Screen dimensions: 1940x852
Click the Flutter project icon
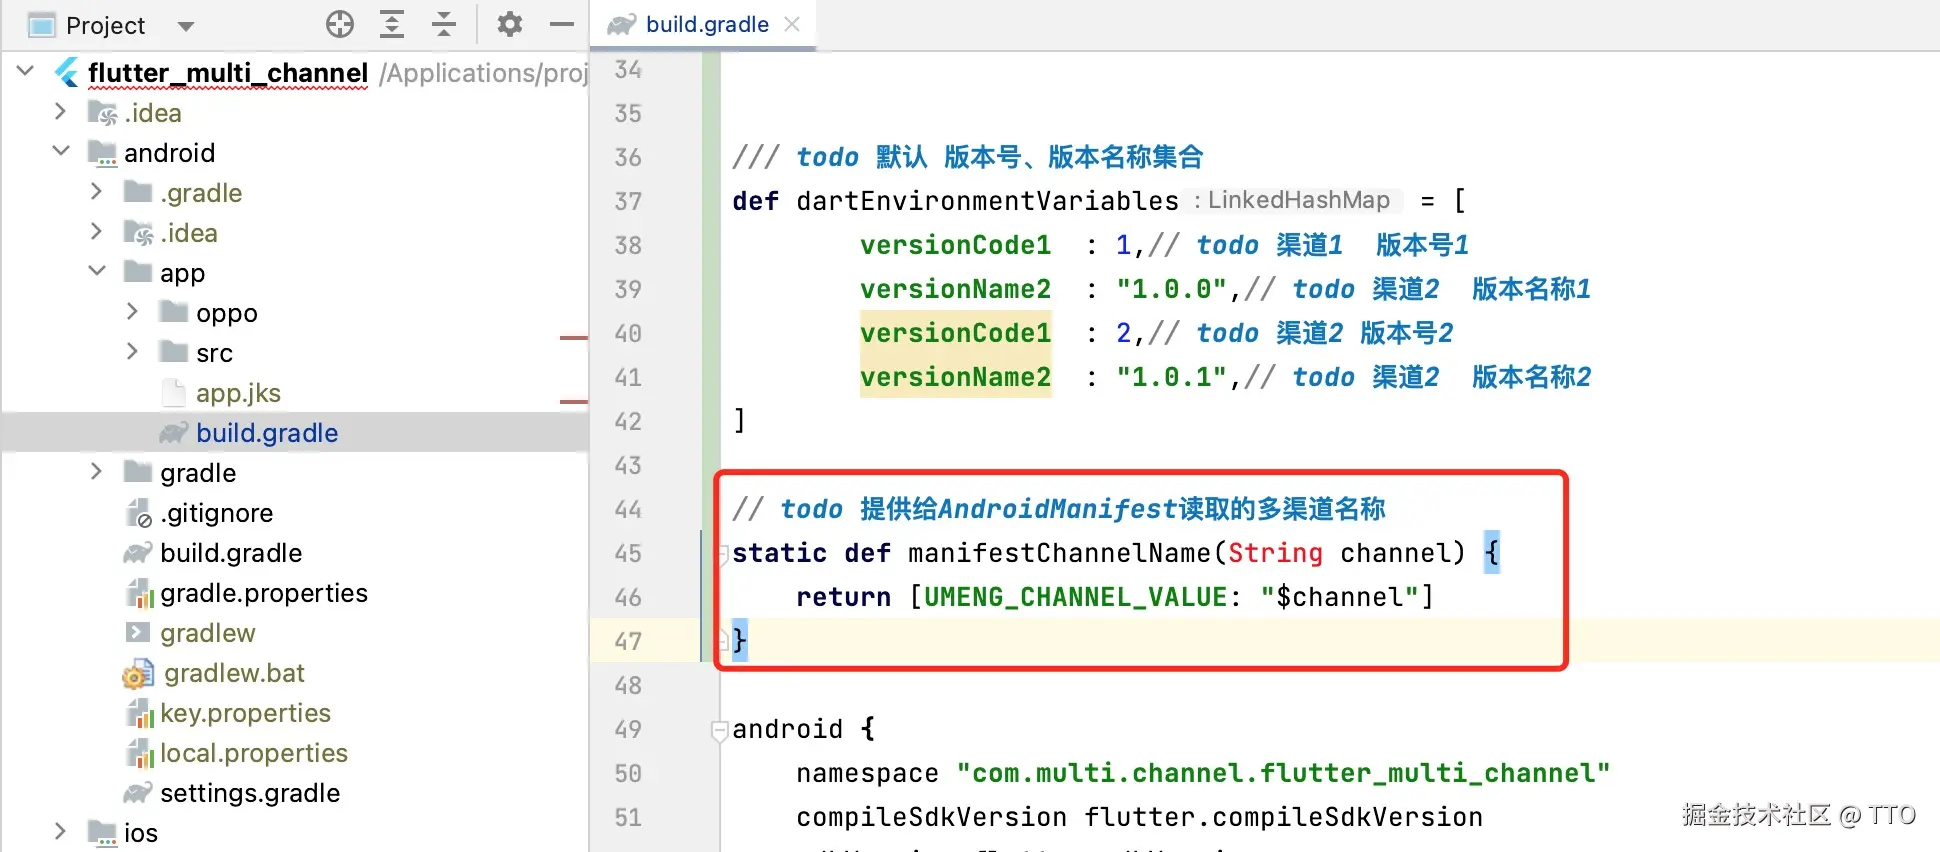(x=67, y=72)
